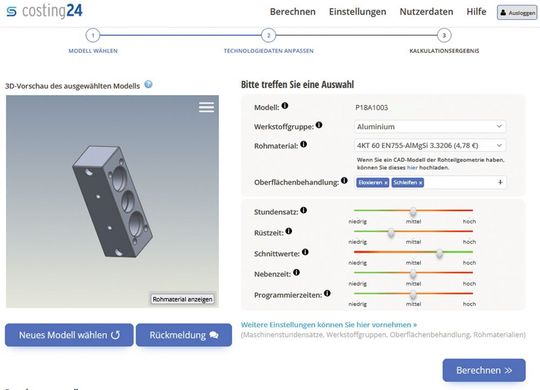
Task: Open the Einstellungen menu item
Action: click(357, 12)
